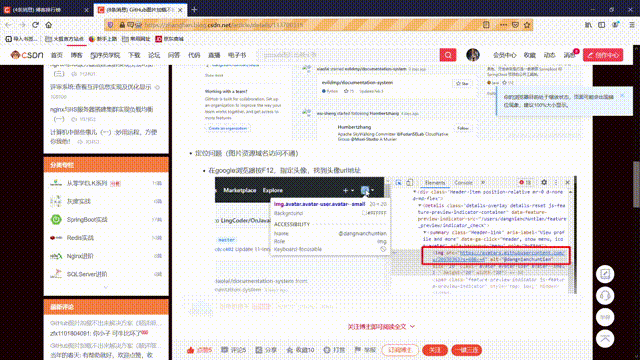Go back with the browser back arrow
This screenshot has width=640, height=360.
coord(9,25)
